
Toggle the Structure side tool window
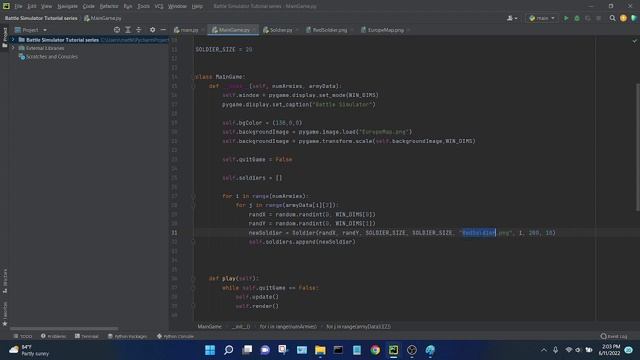(5, 281)
